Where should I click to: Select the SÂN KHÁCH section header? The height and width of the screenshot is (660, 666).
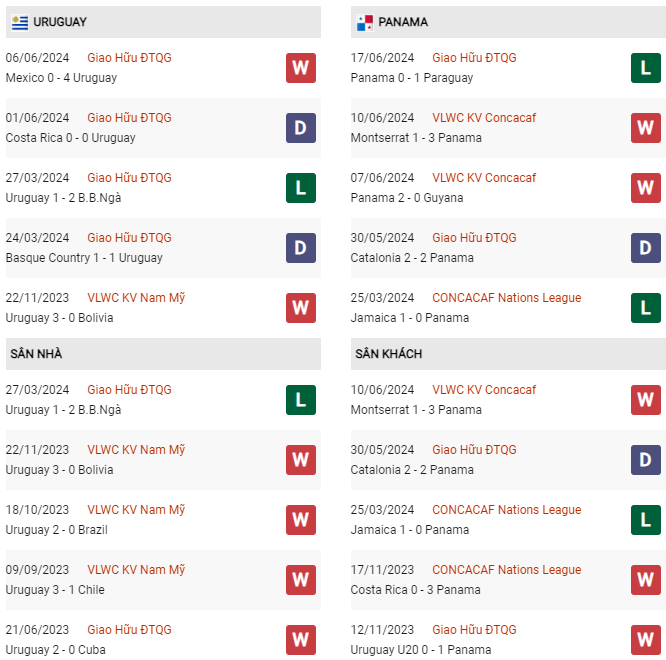(x=388, y=354)
